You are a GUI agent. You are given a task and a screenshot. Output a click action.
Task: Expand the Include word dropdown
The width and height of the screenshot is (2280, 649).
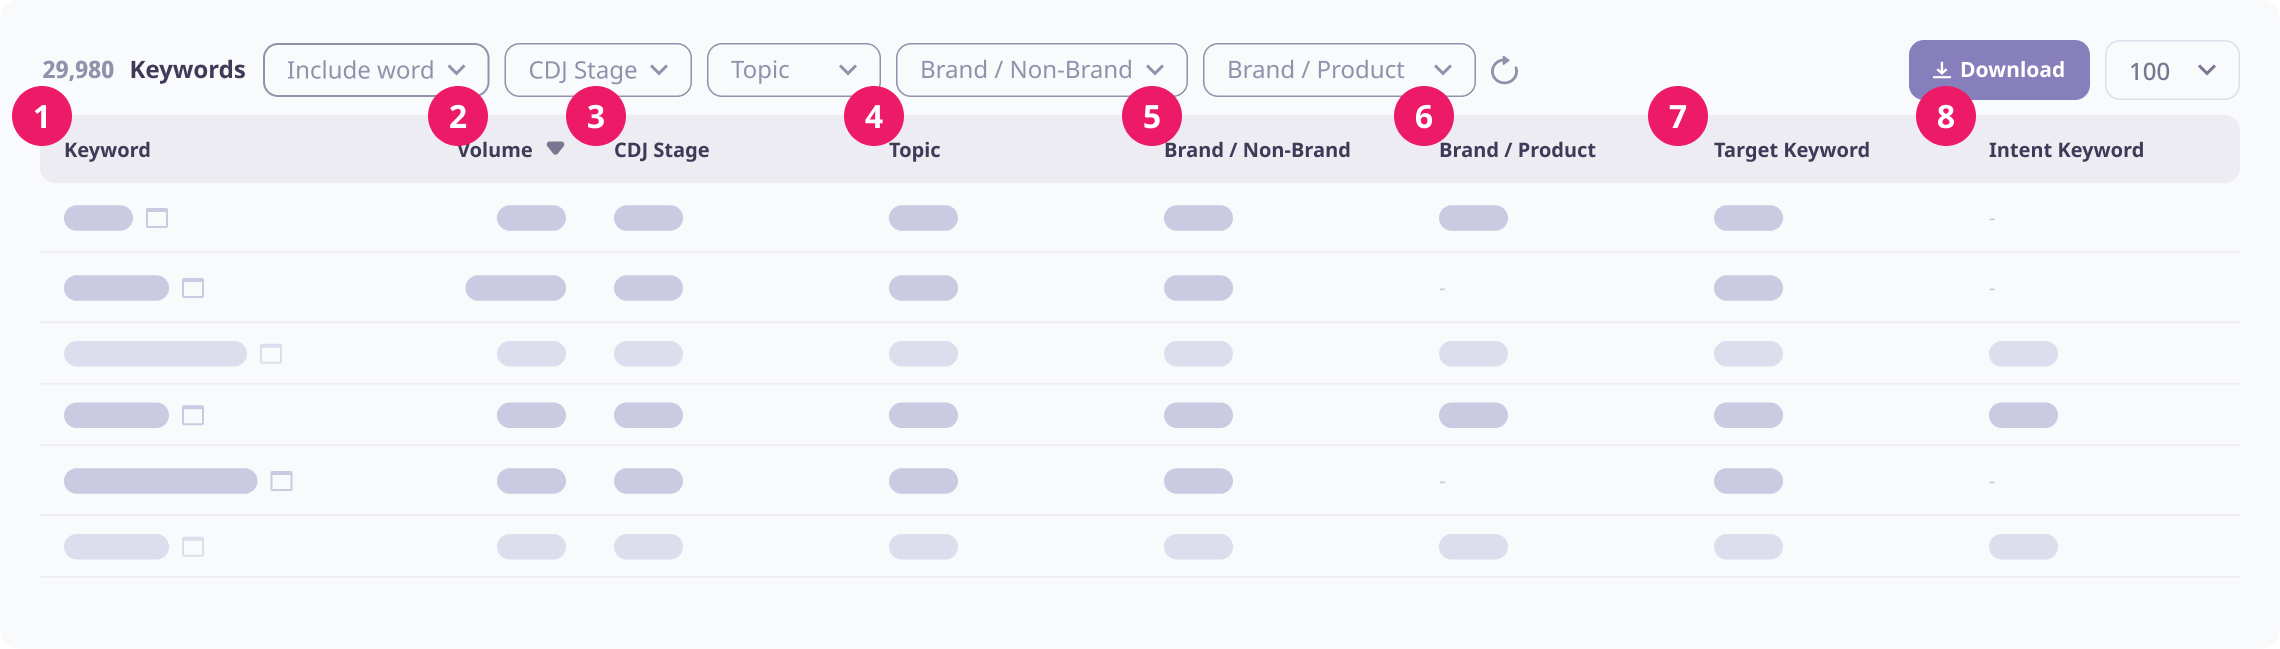coord(376,70)
